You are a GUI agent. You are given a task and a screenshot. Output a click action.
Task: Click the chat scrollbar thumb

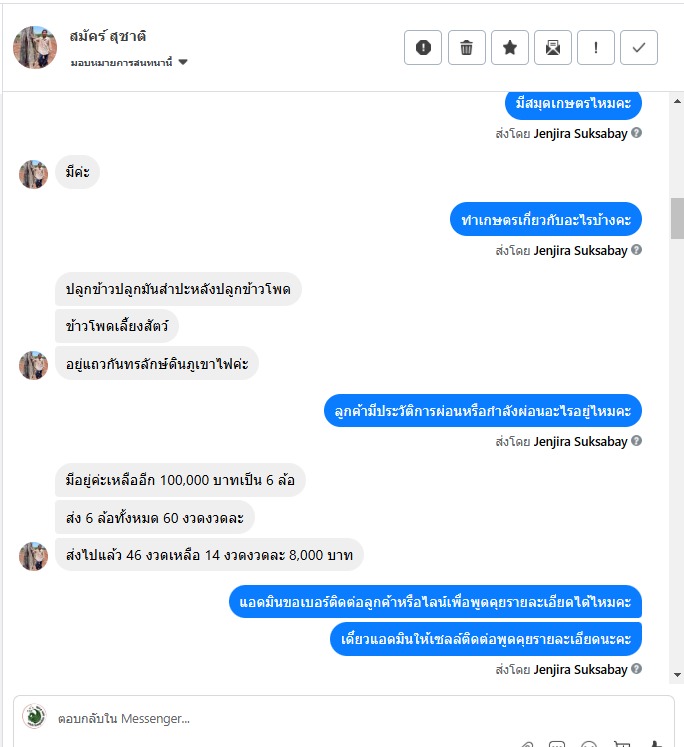coord(677,218)
